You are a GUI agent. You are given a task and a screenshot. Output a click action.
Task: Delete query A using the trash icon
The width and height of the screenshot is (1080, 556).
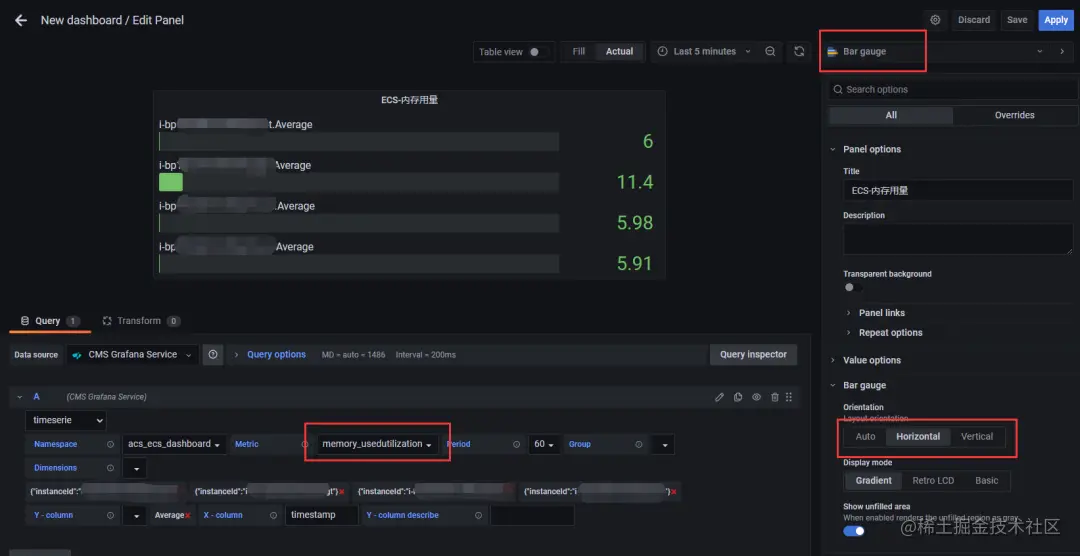pos(775,397)
